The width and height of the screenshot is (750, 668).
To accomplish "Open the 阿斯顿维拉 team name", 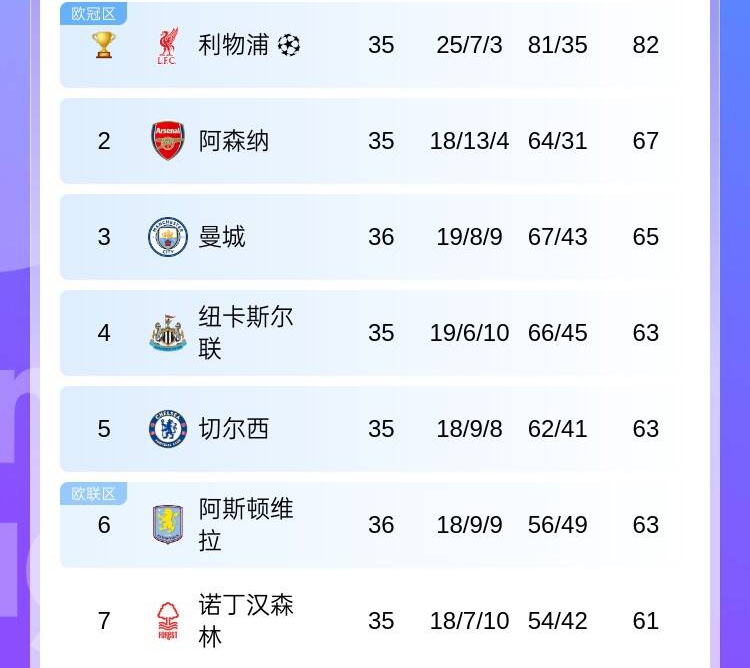I will point(245,525).
